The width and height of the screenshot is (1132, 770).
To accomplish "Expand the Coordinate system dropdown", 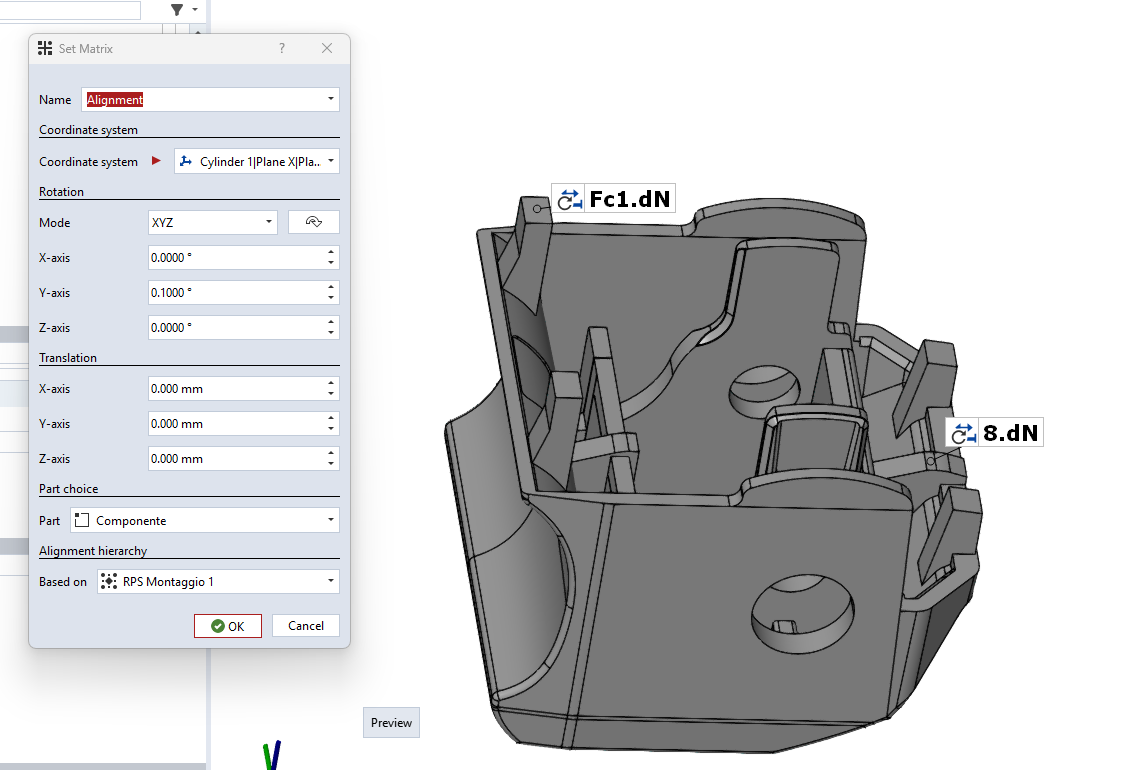I will [330, 161].
